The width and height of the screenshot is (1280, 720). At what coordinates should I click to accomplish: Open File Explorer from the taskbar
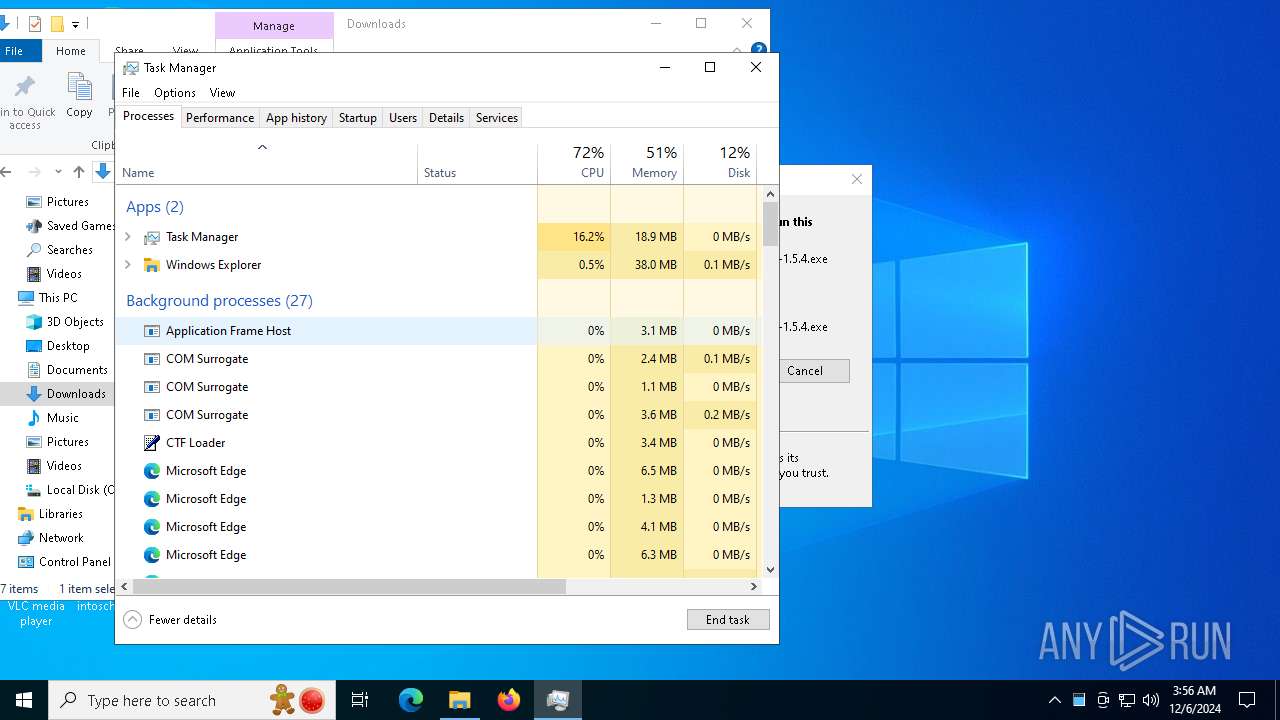(460, 700)
